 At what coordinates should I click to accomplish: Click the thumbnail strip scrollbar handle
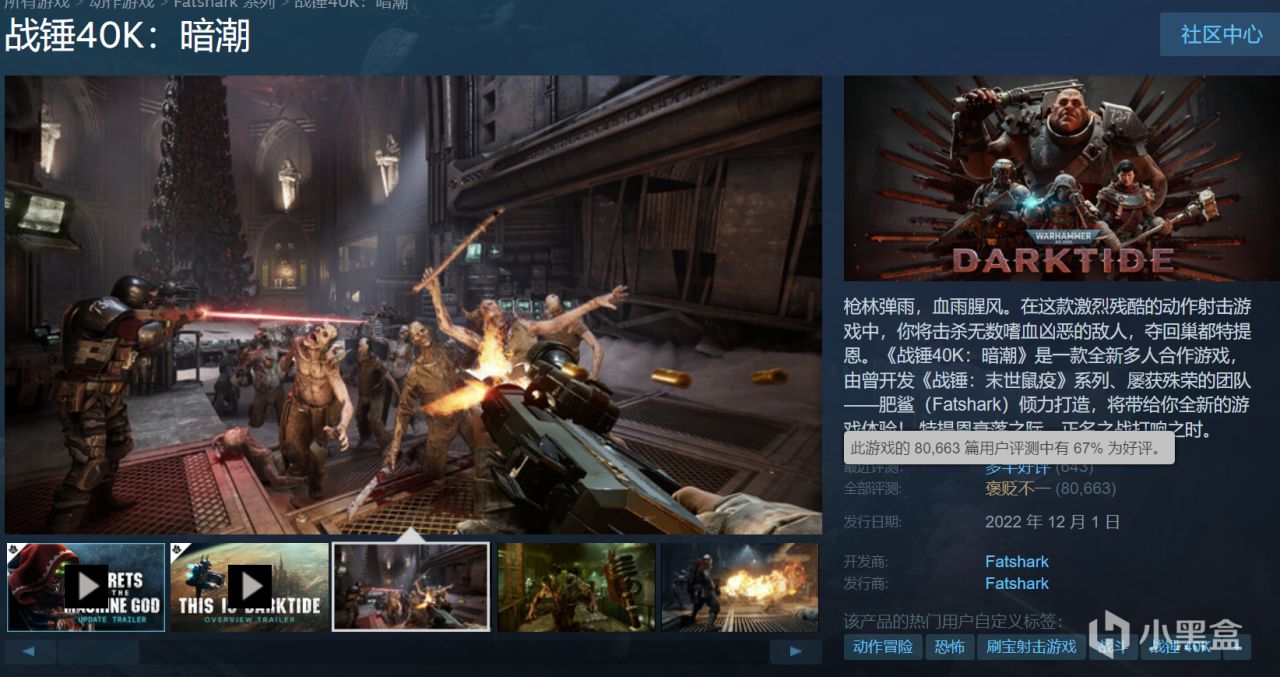(x=98, y=651)
